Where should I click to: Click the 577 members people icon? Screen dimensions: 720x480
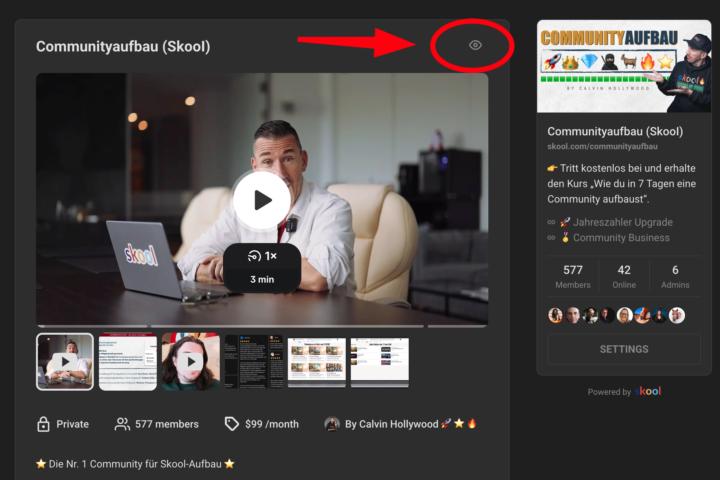click(122, 424)
